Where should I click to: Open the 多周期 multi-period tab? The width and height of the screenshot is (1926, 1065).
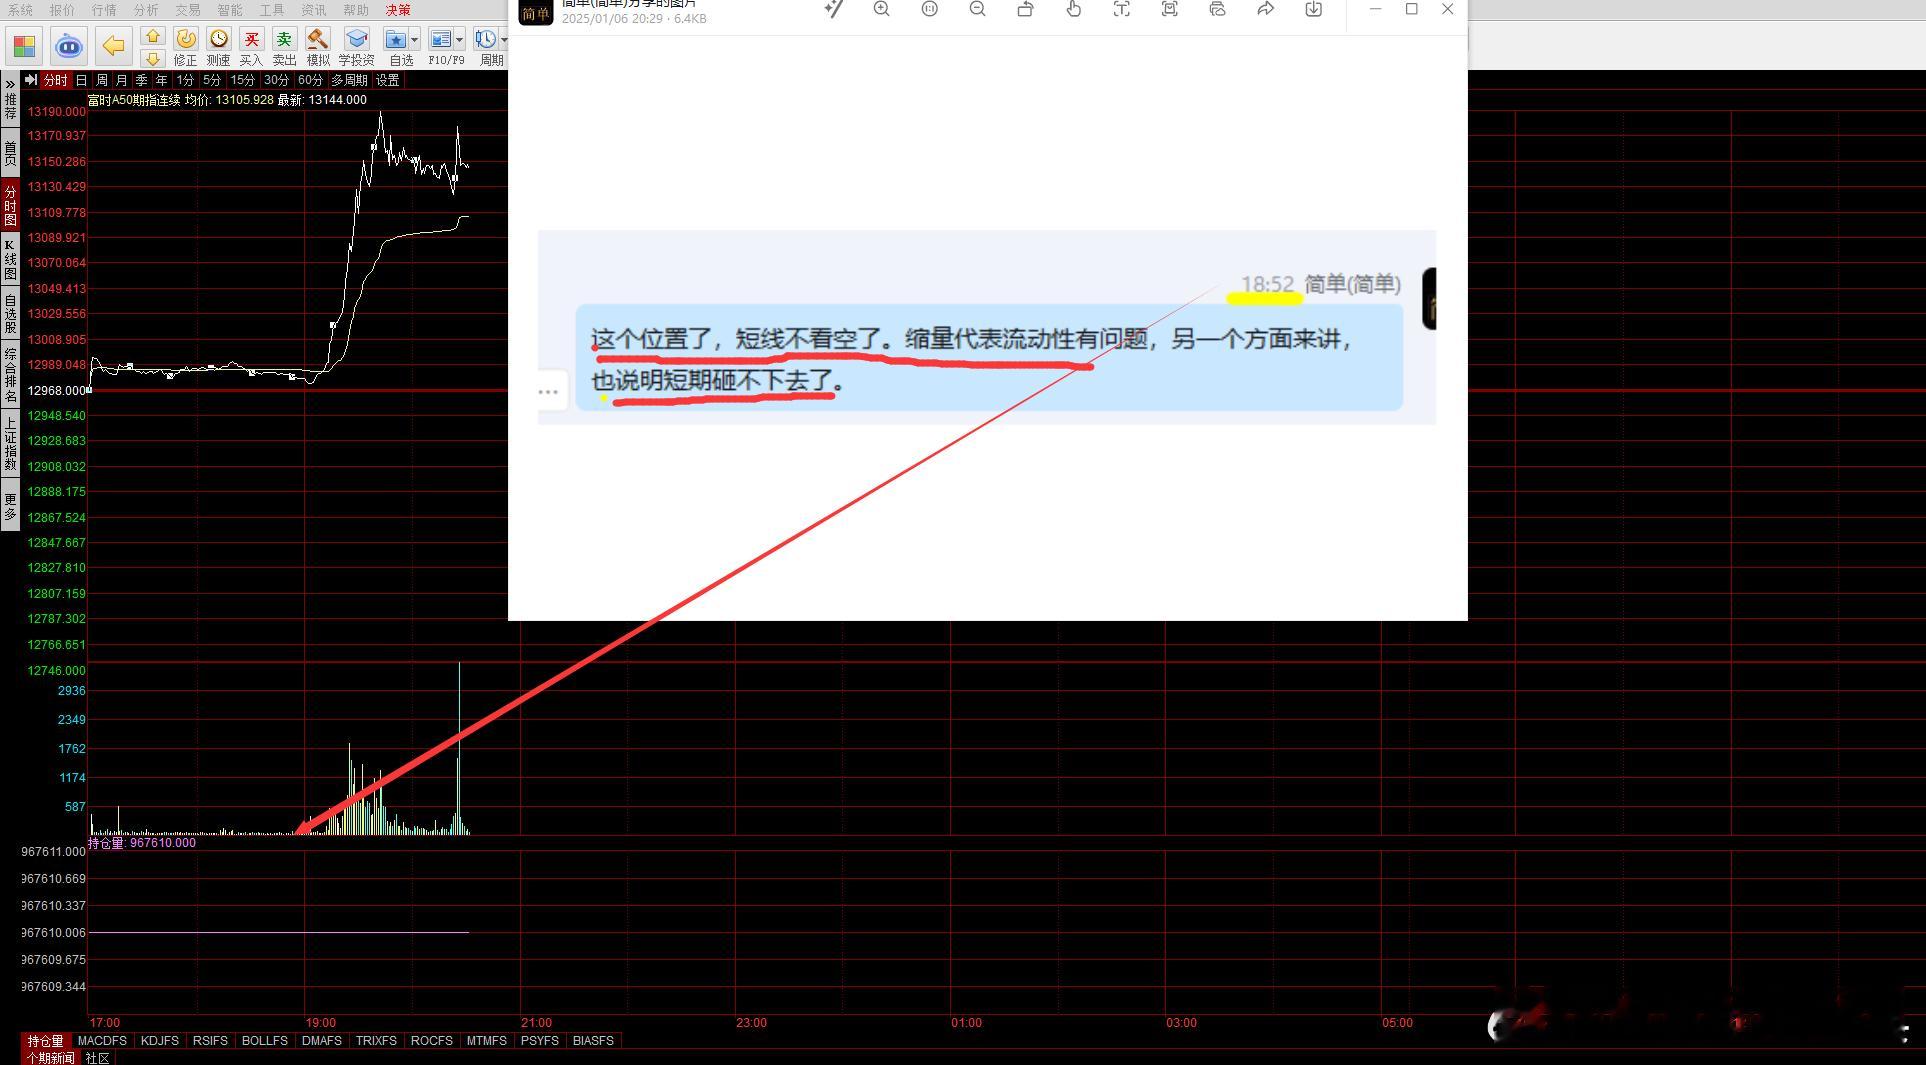pyautogui.click(x=350, y=80)
